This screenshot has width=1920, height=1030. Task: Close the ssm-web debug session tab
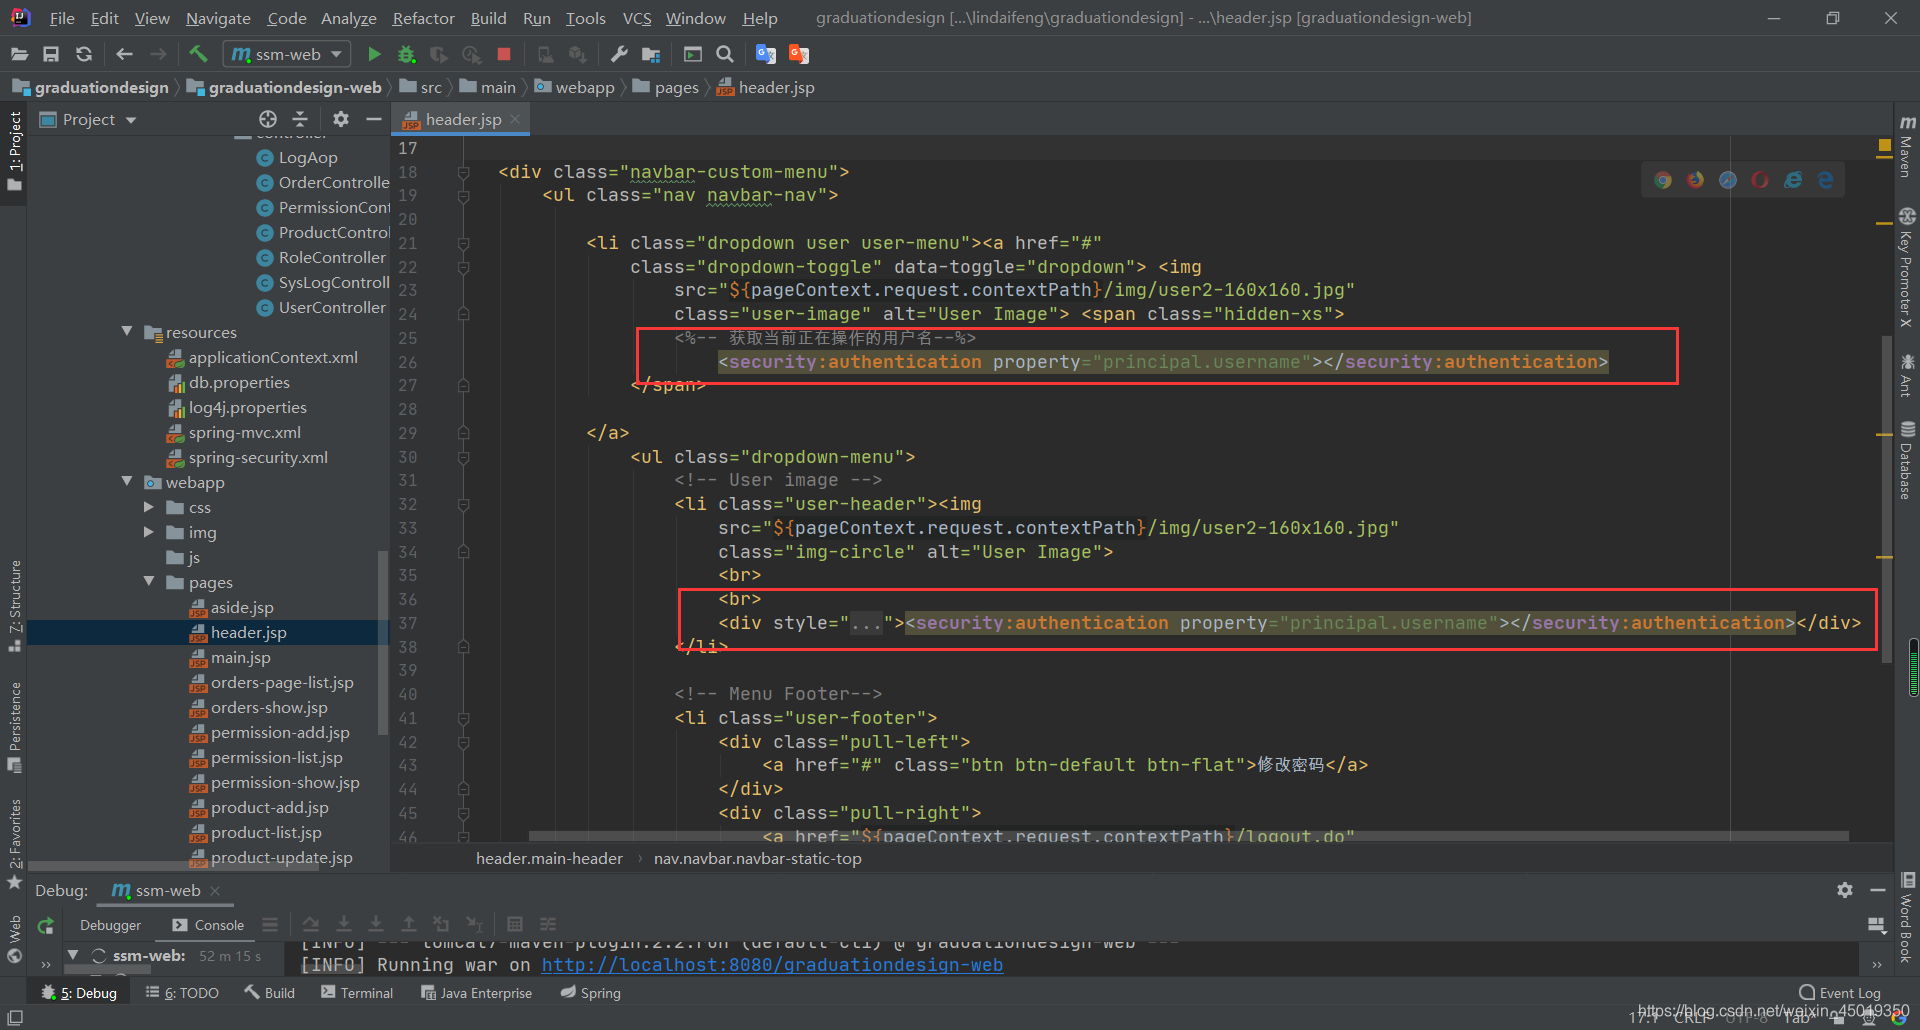(x=215, y=890)
